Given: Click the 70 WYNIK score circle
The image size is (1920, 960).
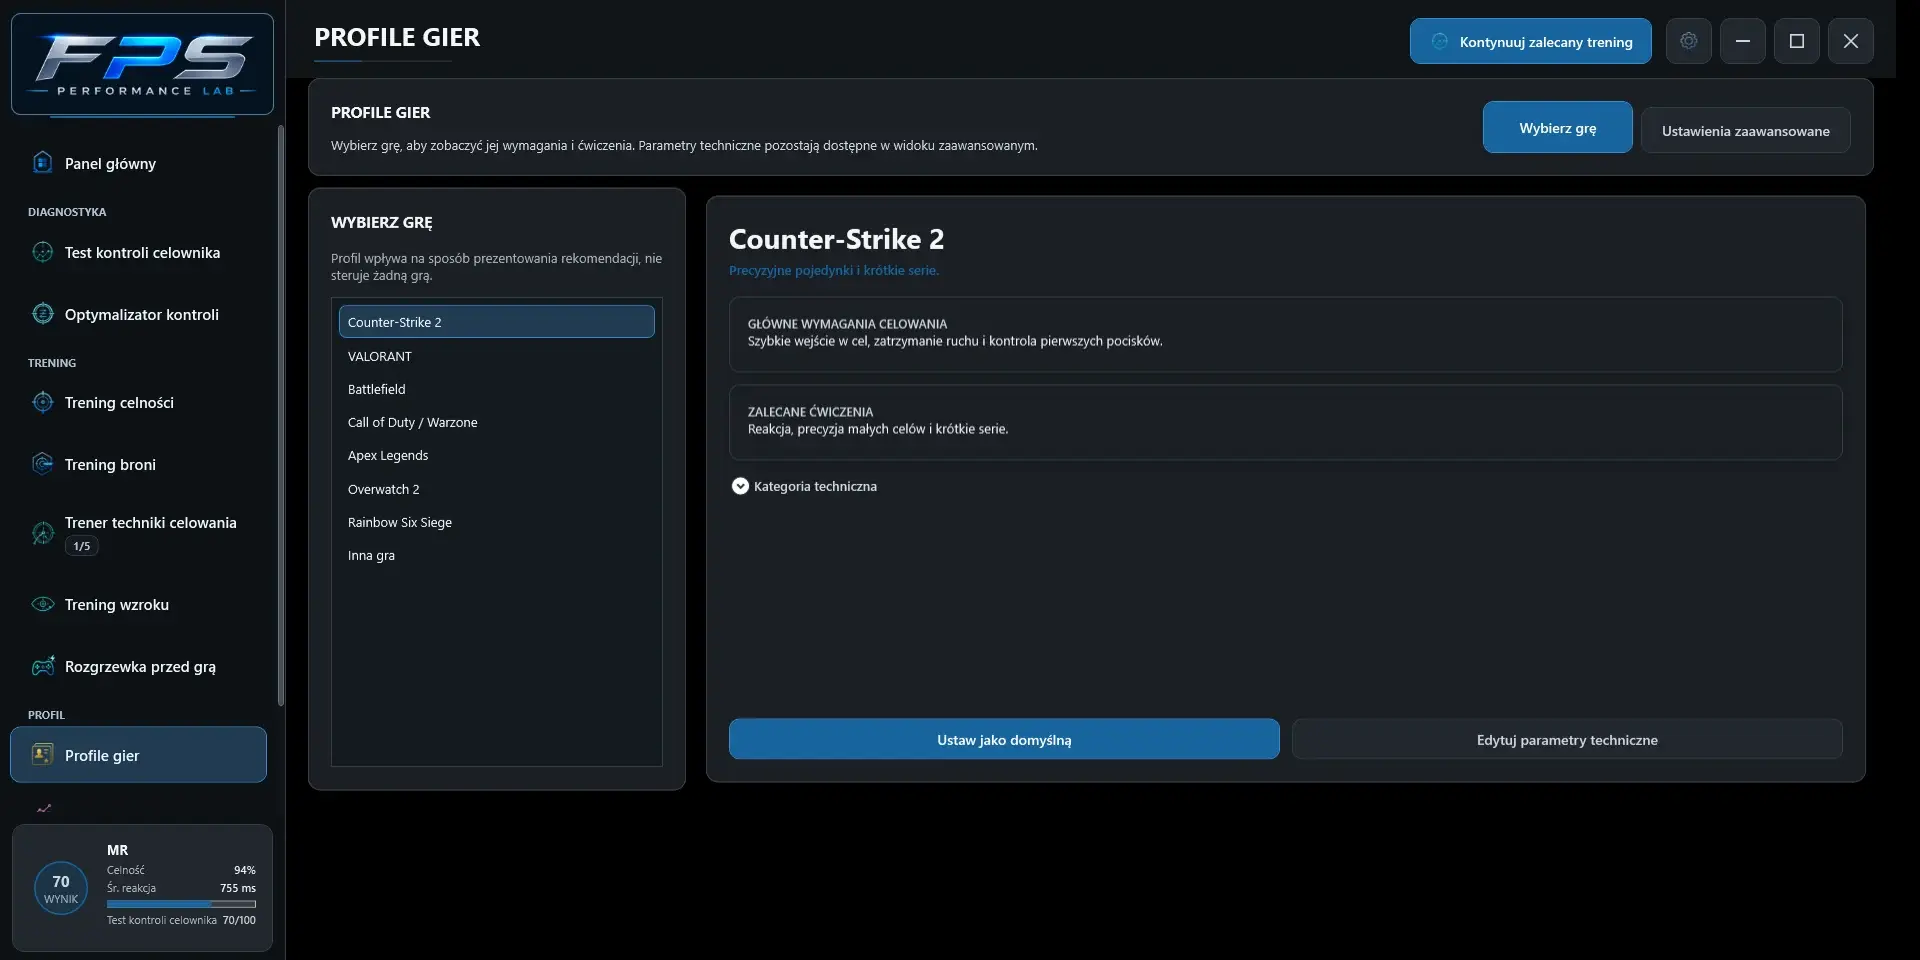Looking at the screenshot, I should click(61, 888).
